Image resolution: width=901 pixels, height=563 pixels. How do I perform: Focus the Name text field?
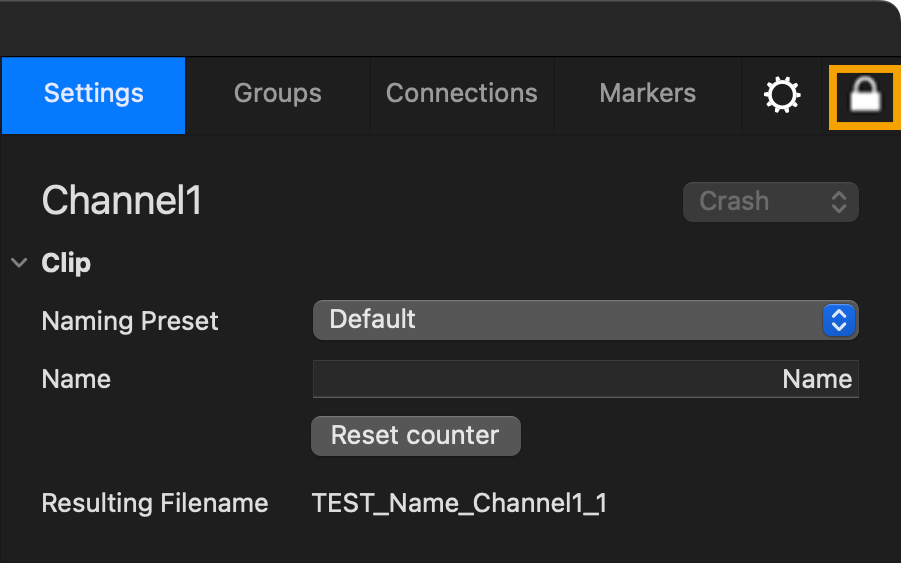(x=586, y=379)
